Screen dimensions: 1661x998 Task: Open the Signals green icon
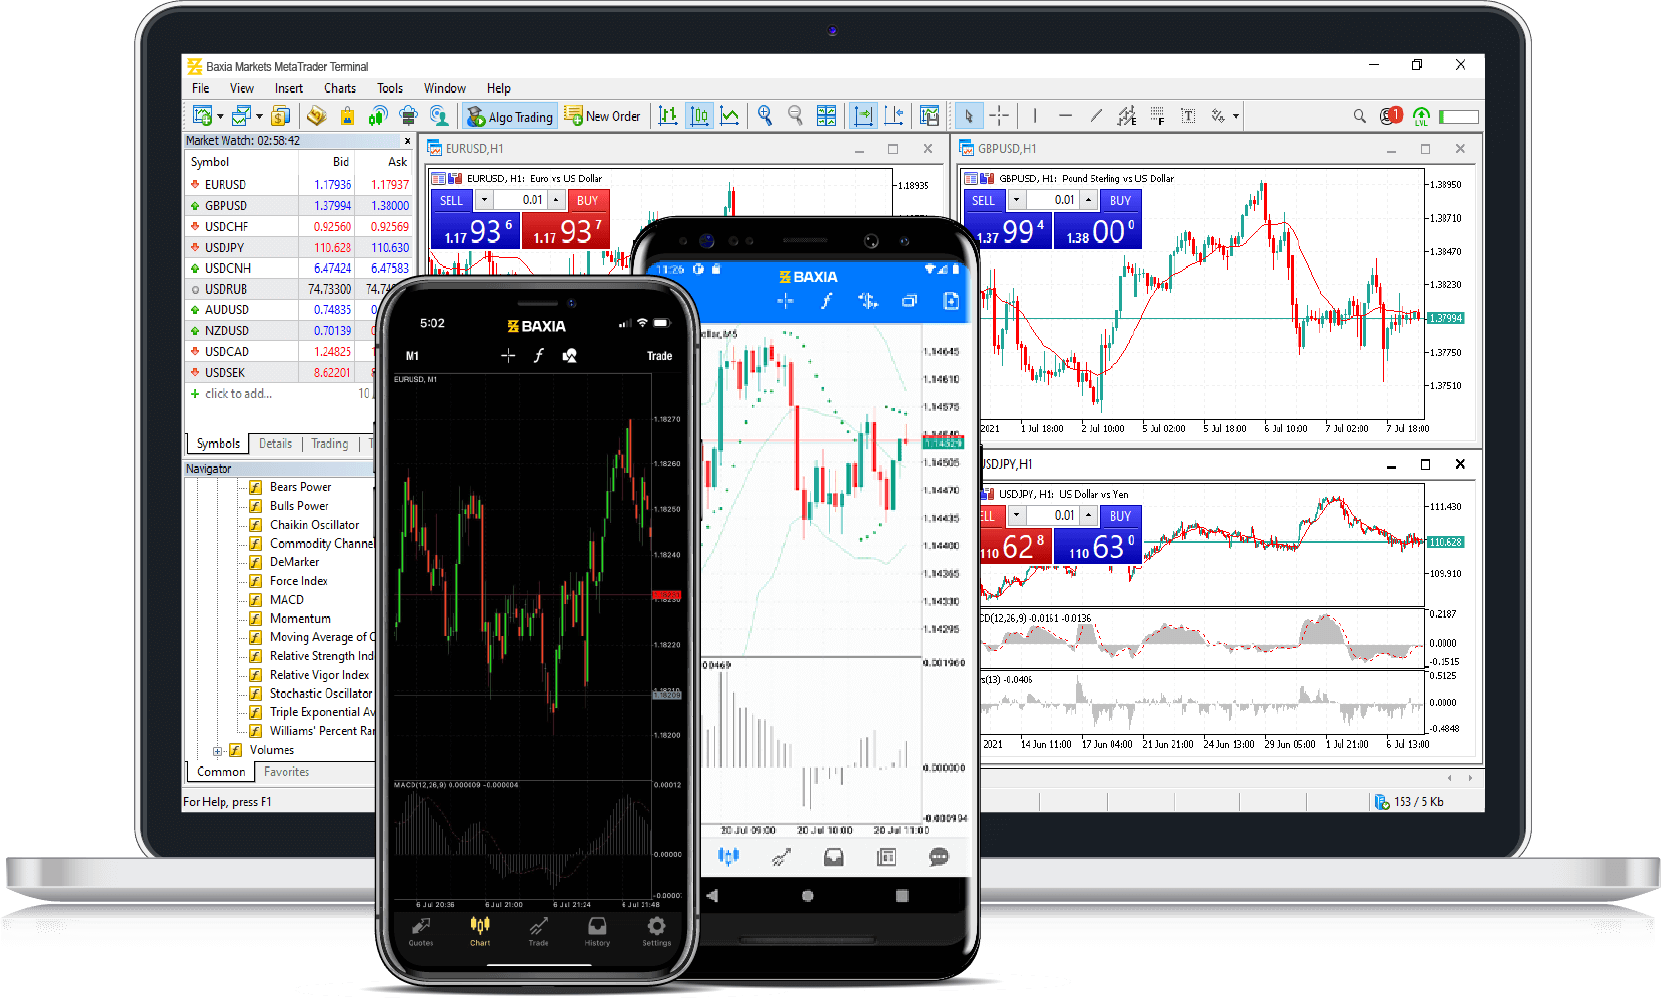click(377, 116)
